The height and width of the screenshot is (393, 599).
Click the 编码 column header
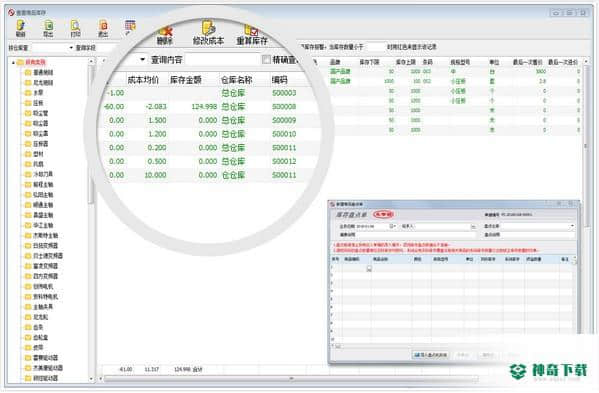279,80
